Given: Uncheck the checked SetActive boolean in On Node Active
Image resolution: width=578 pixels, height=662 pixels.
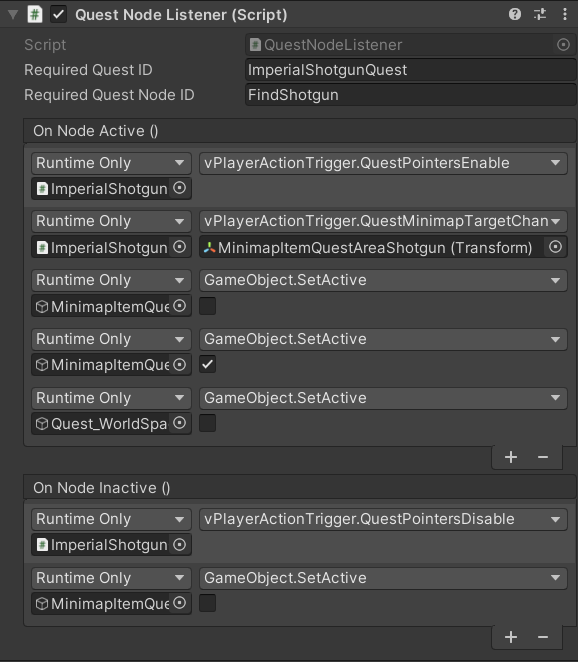Looking at the screenshot, I should [207, 364].
